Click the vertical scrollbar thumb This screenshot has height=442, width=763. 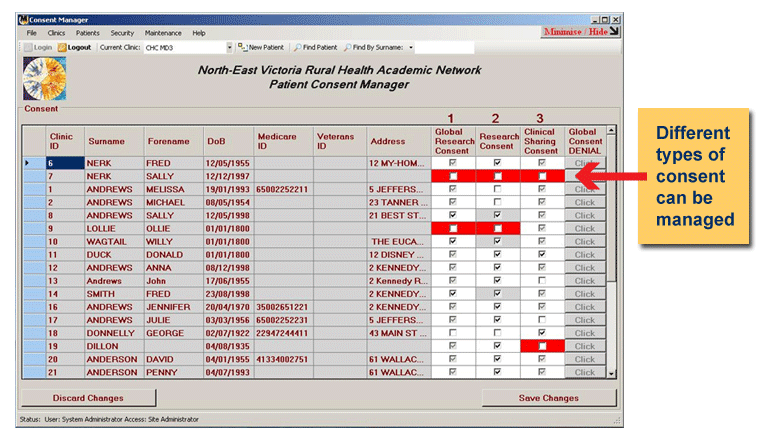[x=611, y=208]
